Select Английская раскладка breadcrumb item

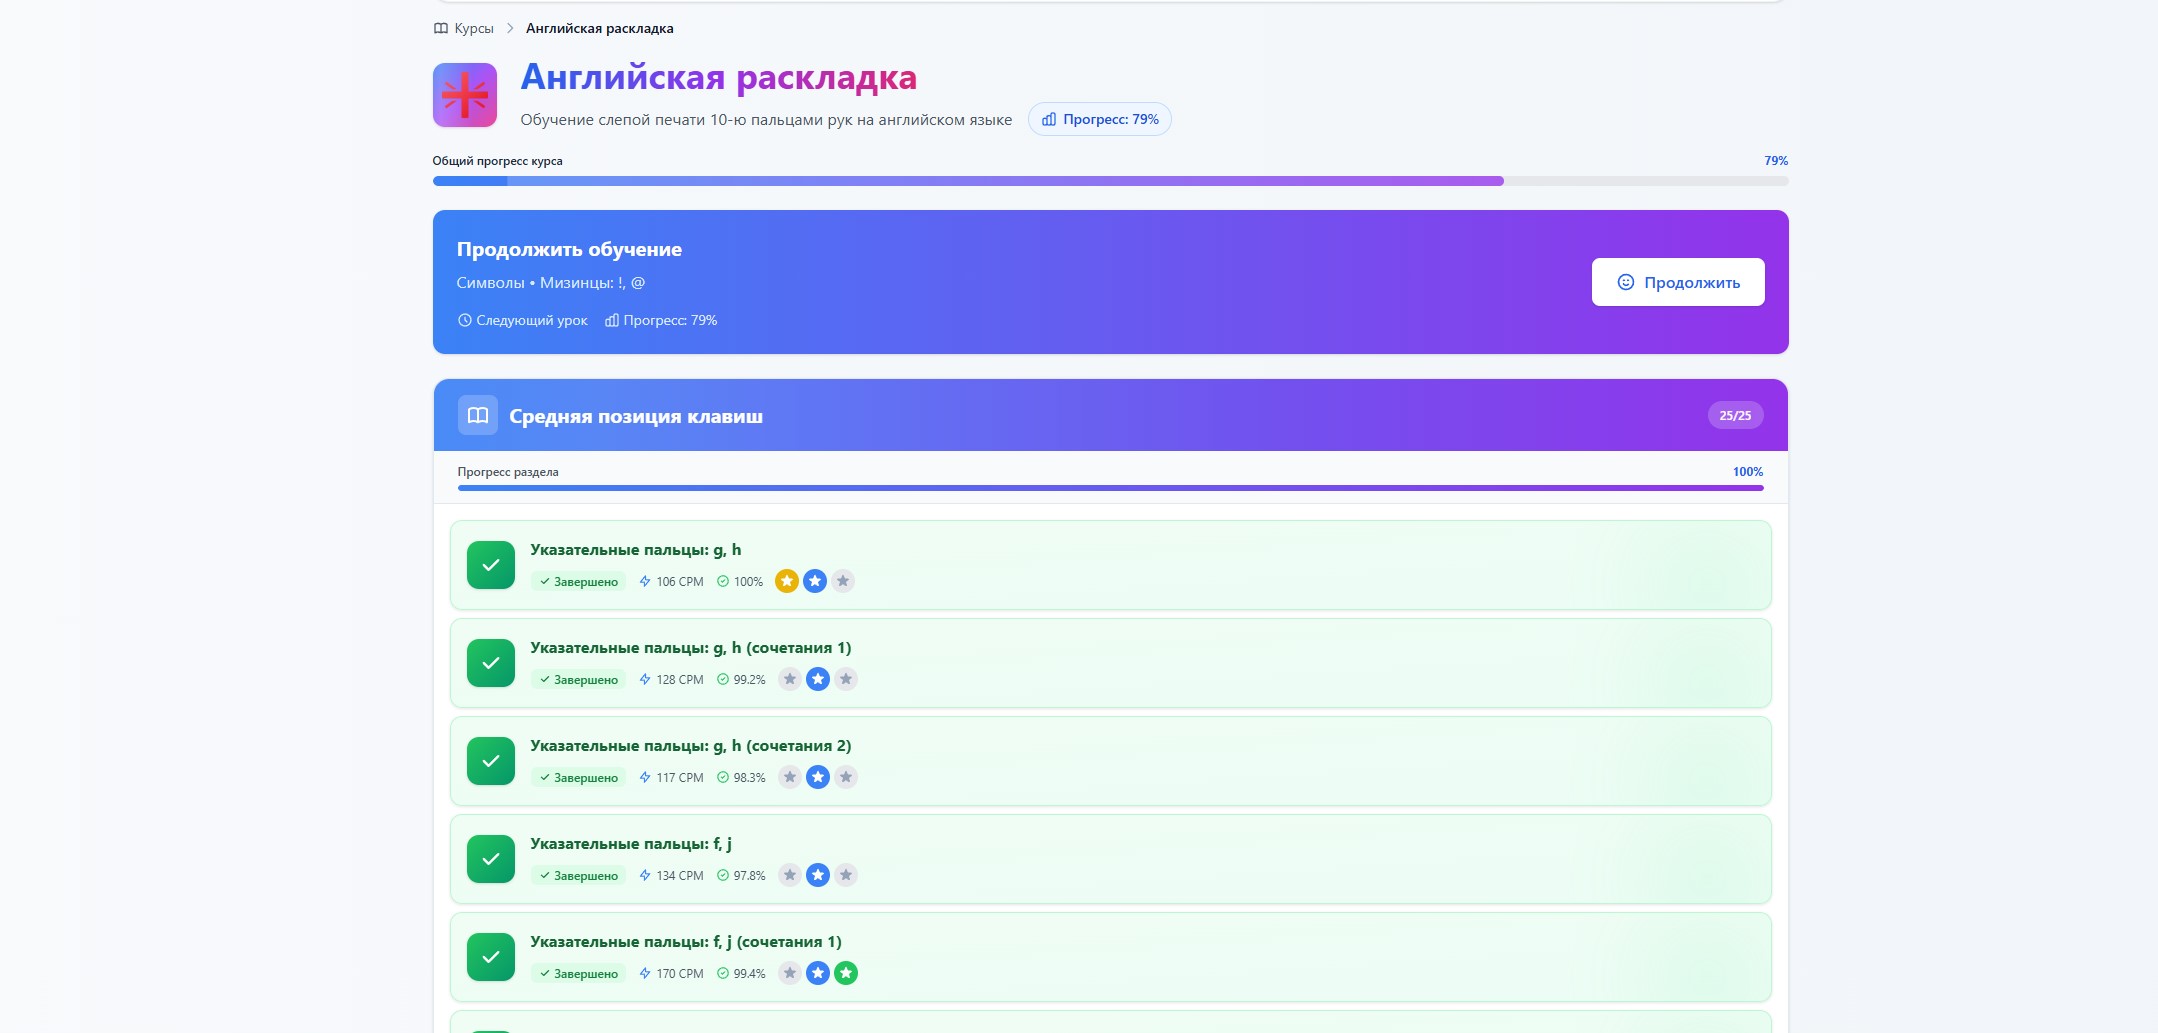click(599, 28)
